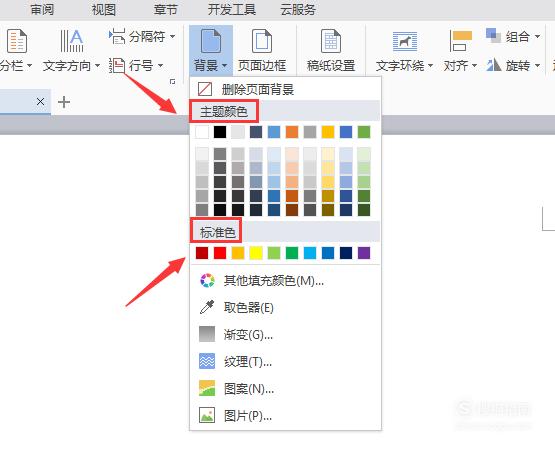
Task: Expand the 旋转 dropdown arrow
Action: click(x=537, y=66)
